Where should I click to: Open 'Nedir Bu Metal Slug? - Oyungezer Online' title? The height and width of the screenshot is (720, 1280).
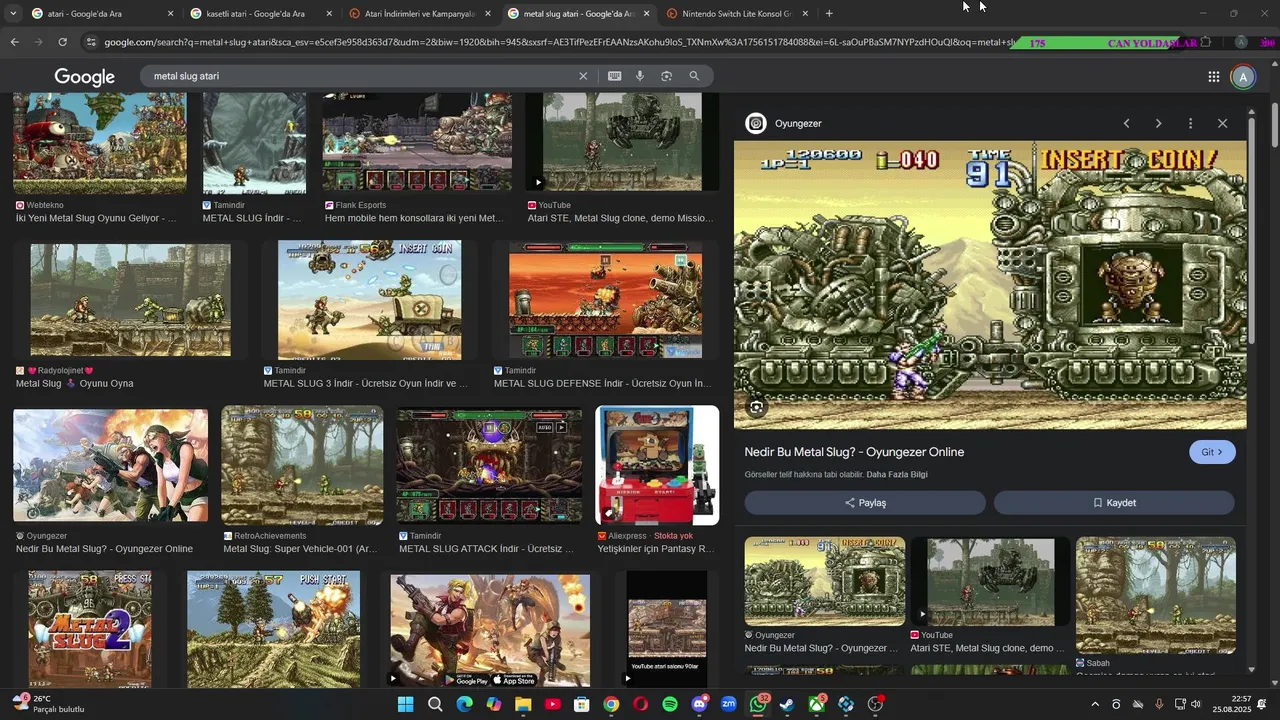coord(854,452)
